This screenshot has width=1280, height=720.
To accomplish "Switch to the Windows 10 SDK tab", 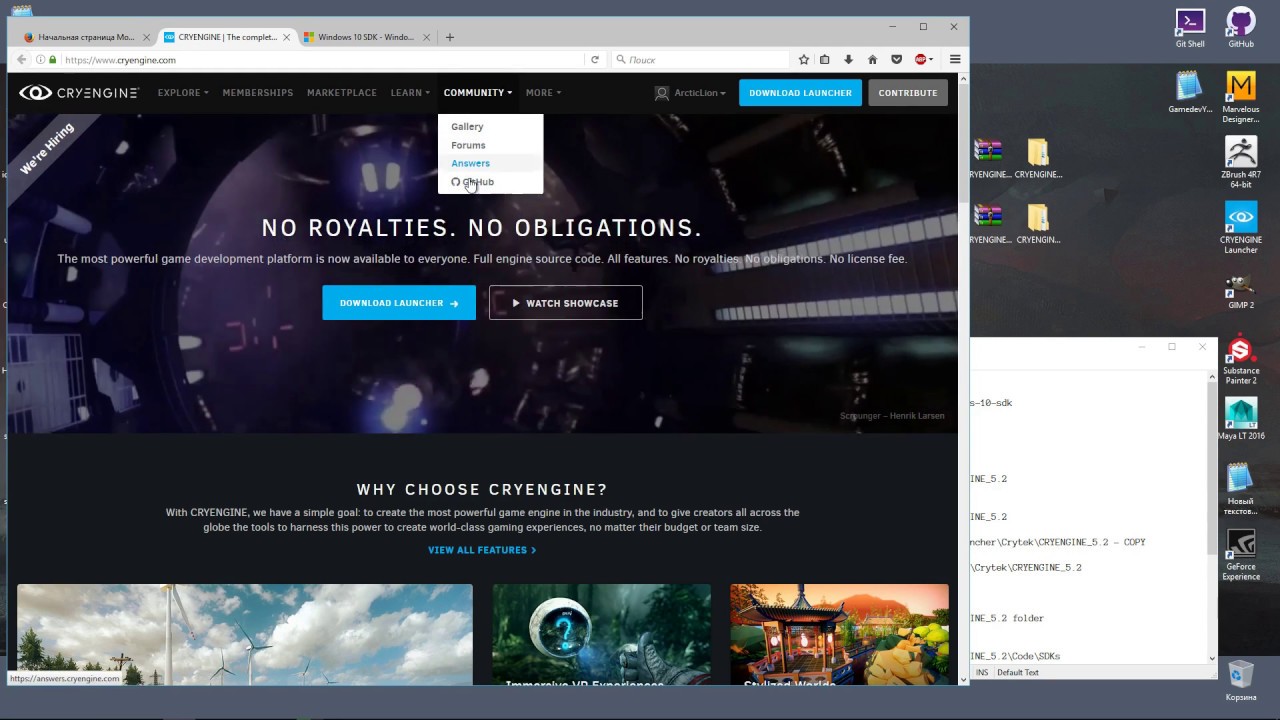I will pos(364,37).
